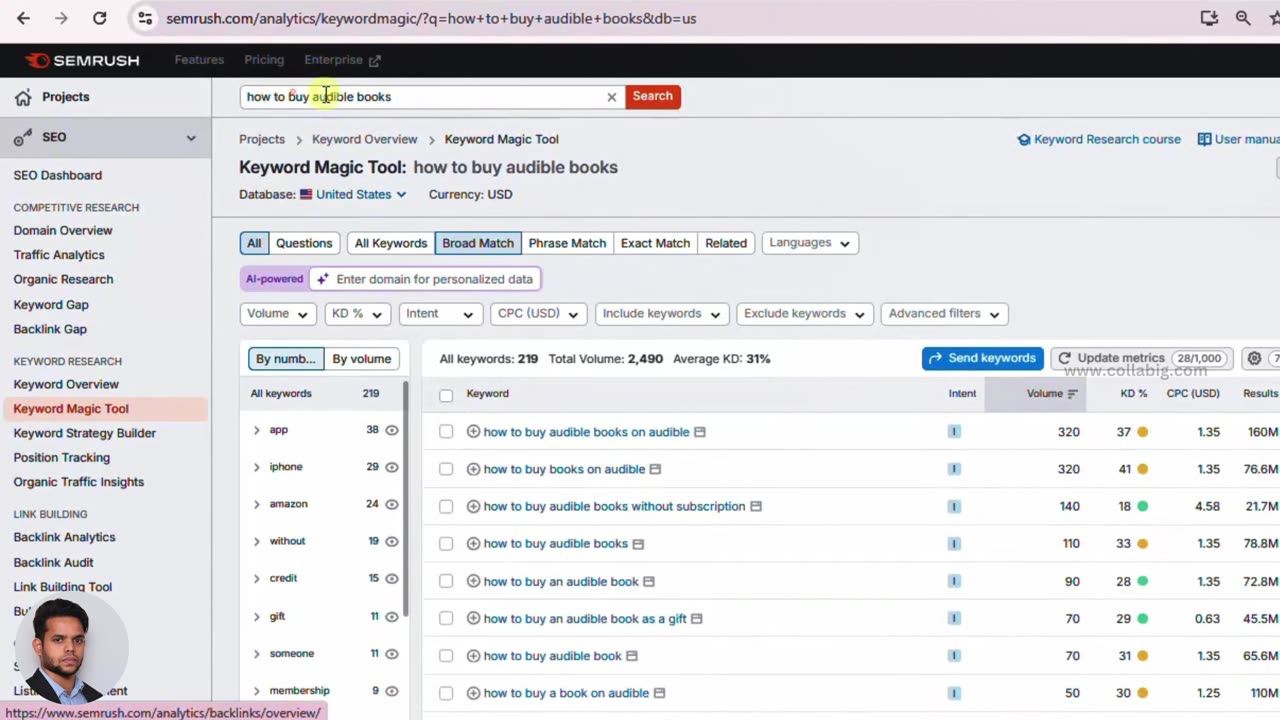
Task: Switch grouping to By volume
Action: coord(362,359)
